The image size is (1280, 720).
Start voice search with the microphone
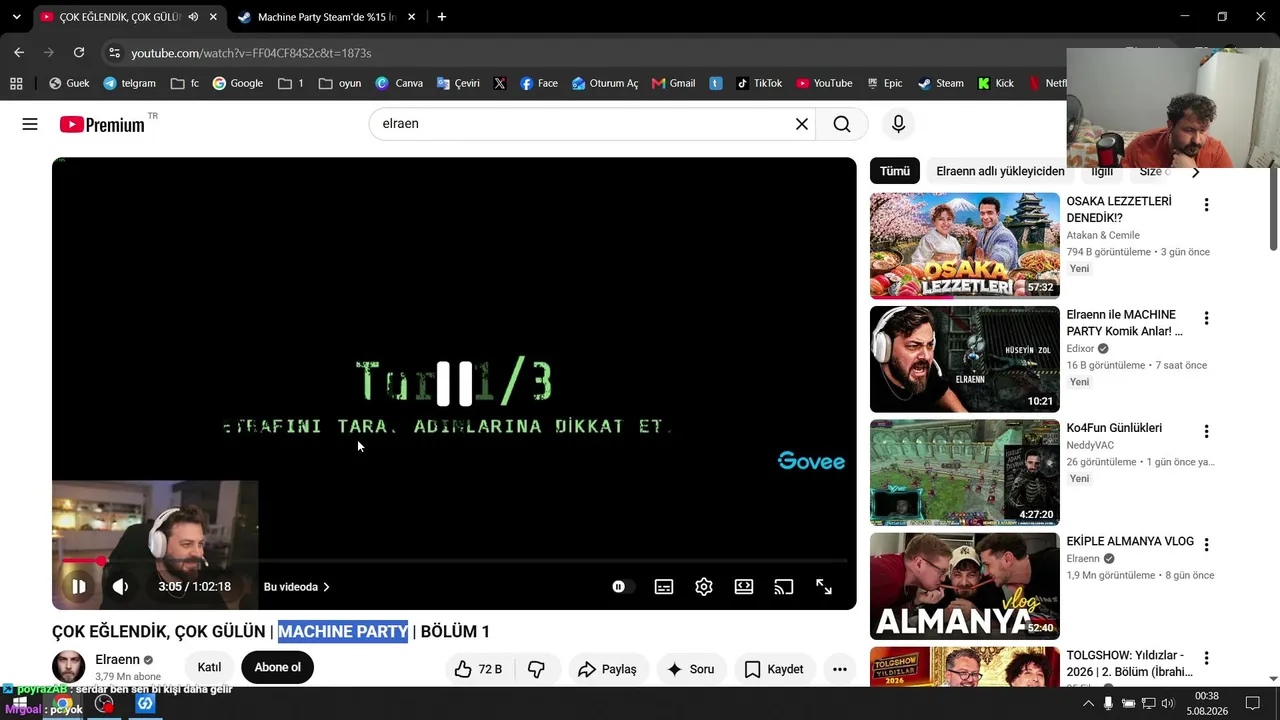(x=898, y=124)
